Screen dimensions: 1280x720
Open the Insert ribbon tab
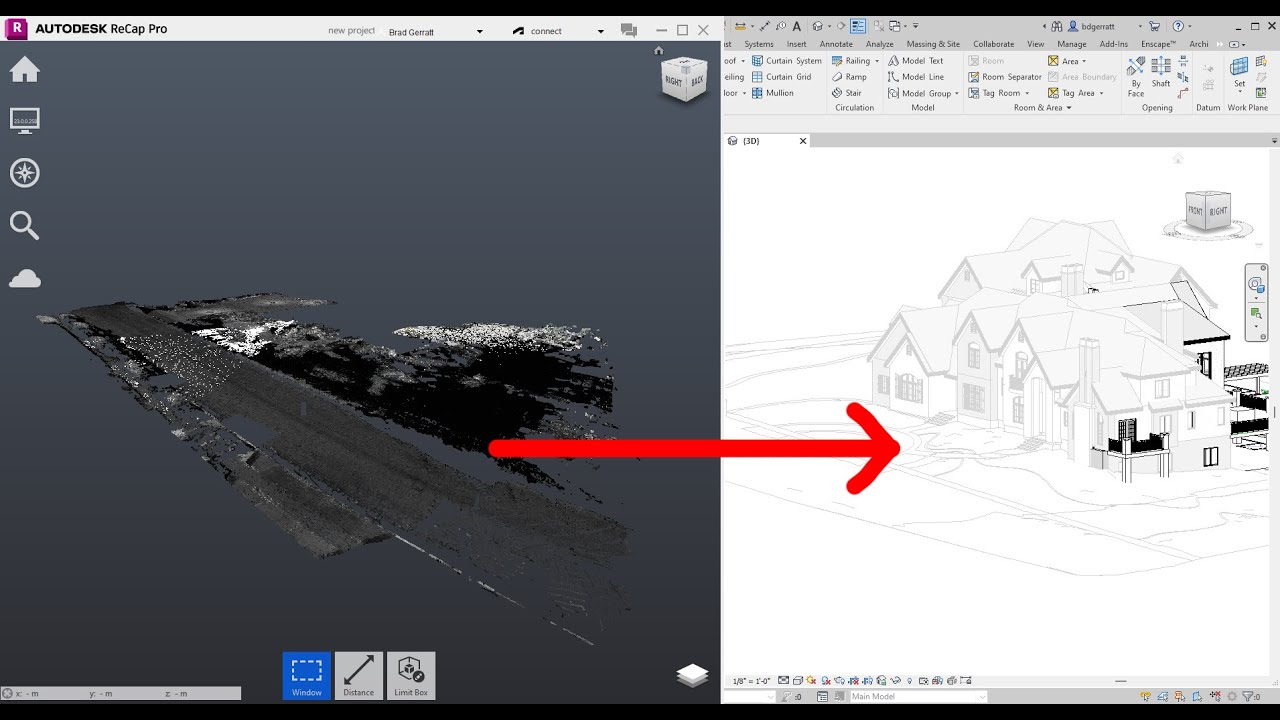[x=797, y=44]
